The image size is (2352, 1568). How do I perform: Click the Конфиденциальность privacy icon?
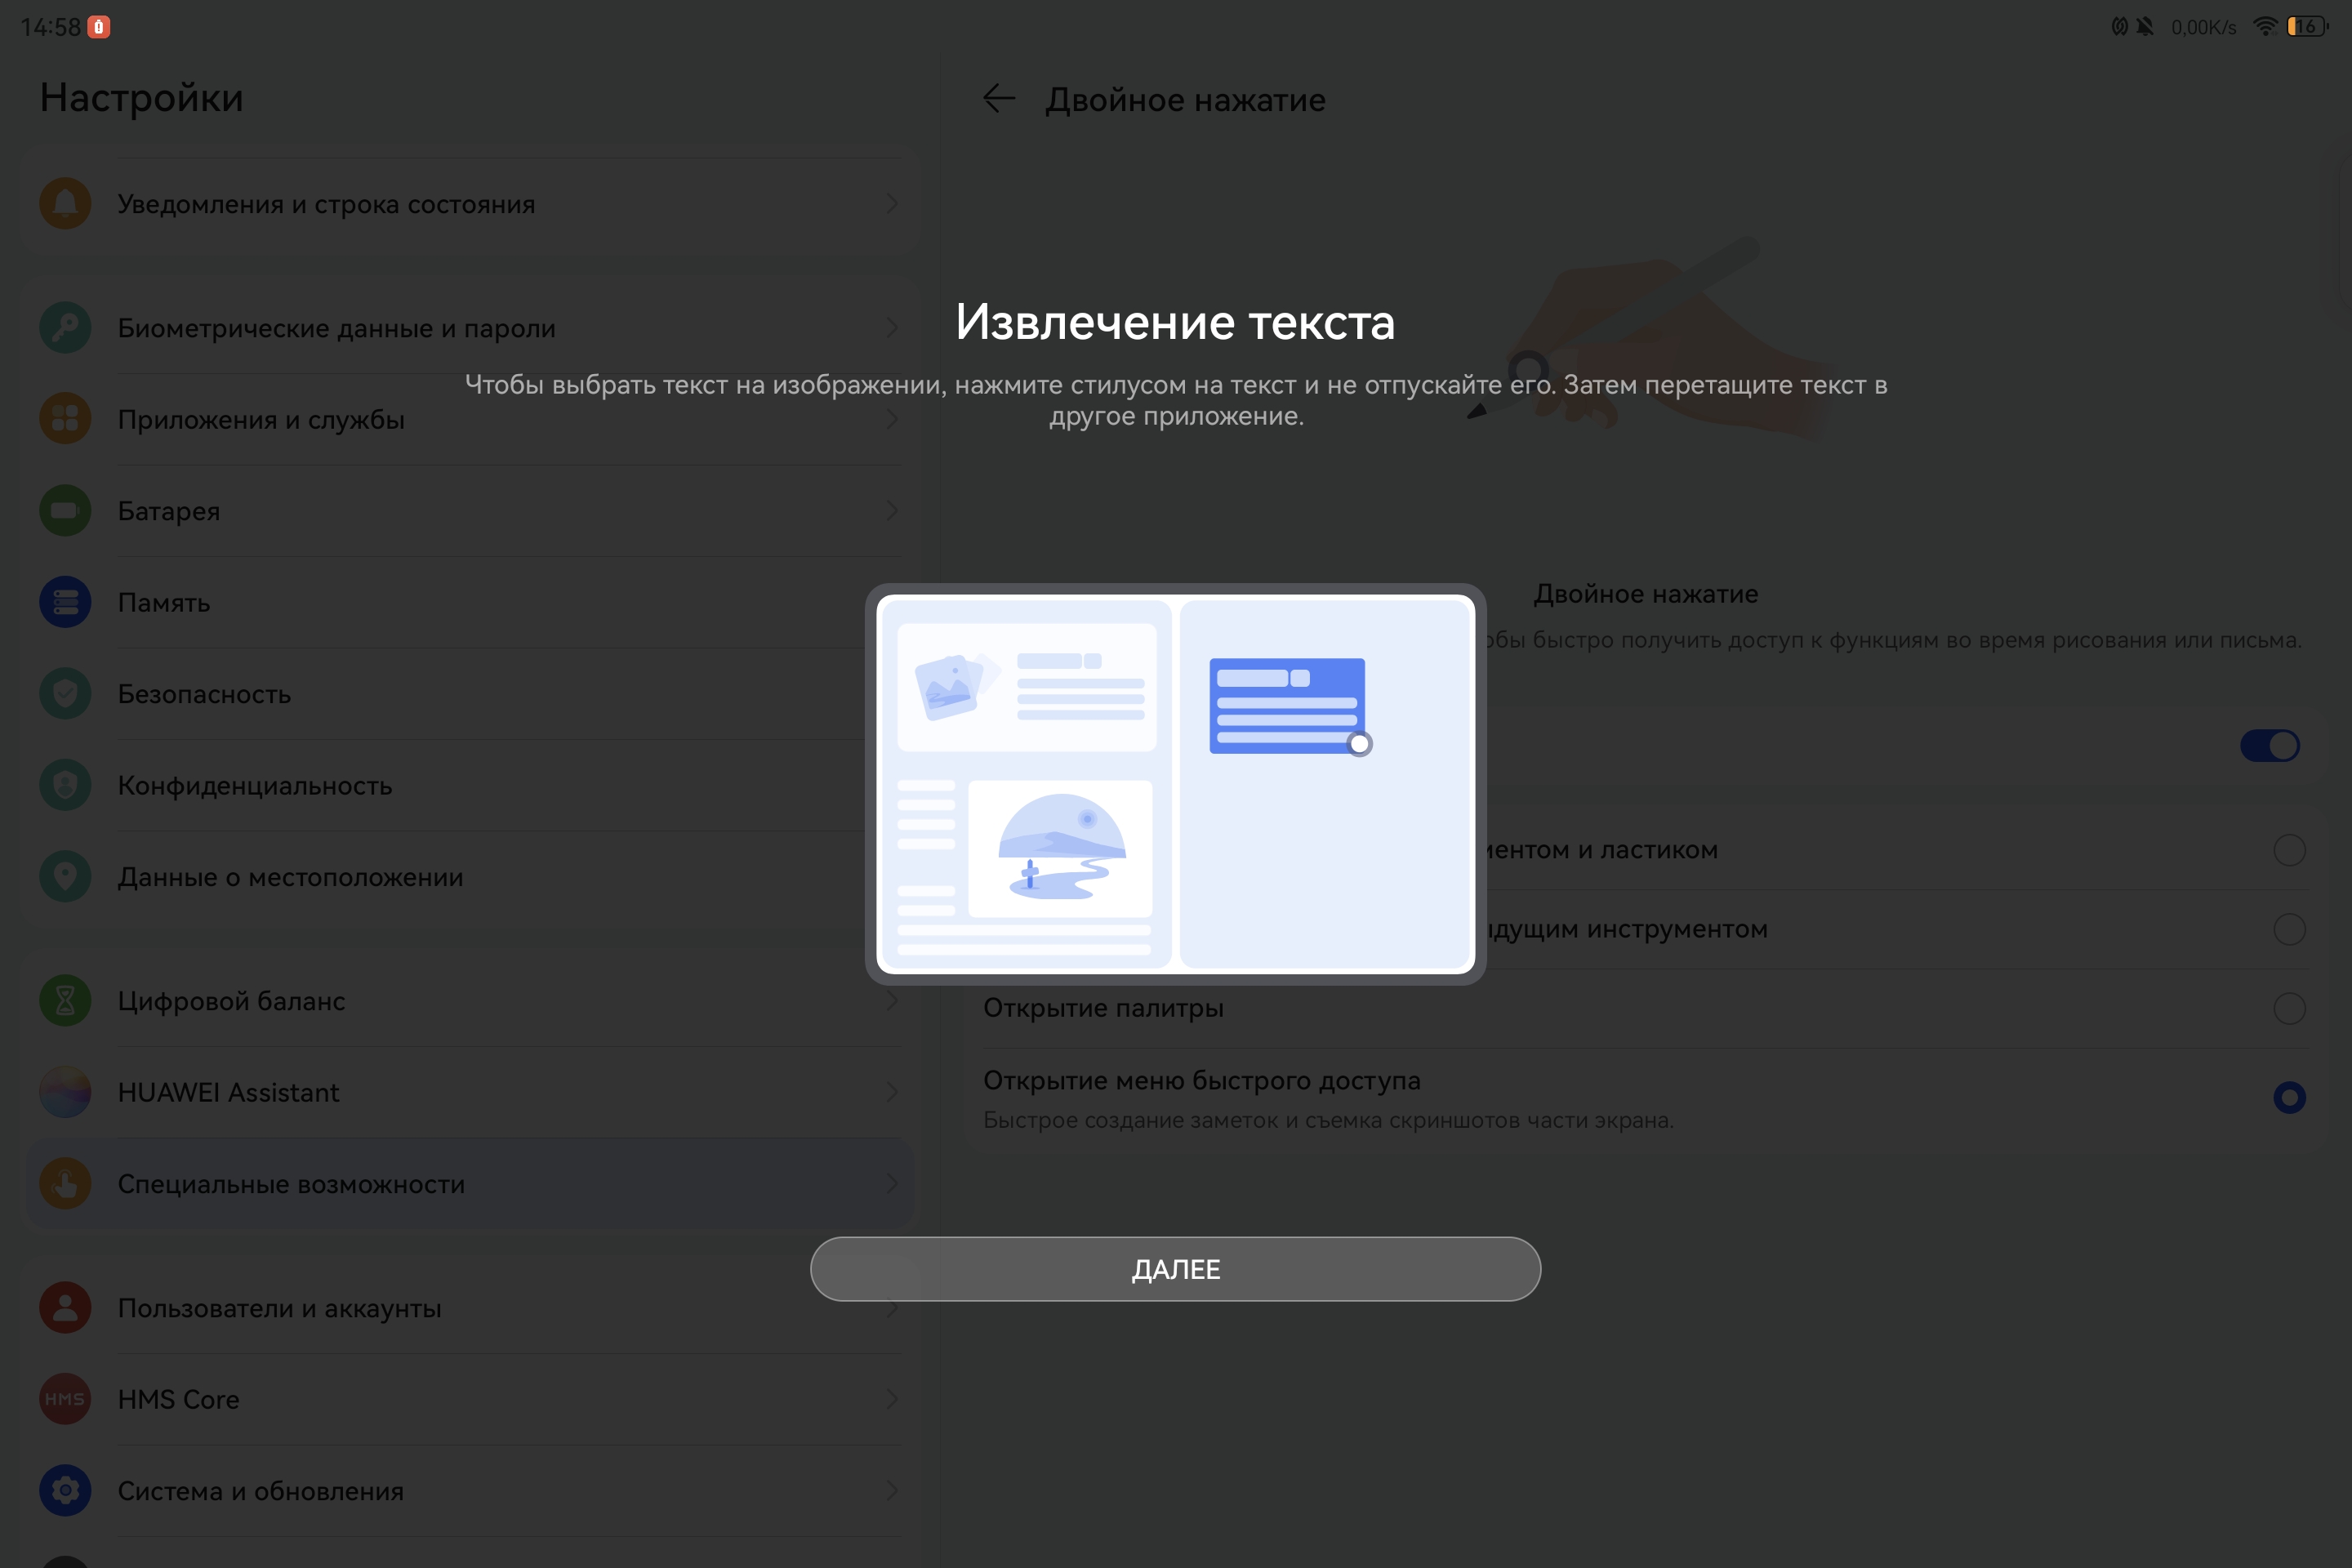click(65, 785)
